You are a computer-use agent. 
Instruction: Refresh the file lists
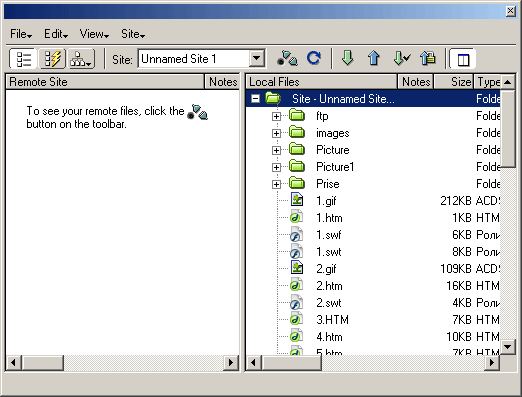[x=314, y=58]
